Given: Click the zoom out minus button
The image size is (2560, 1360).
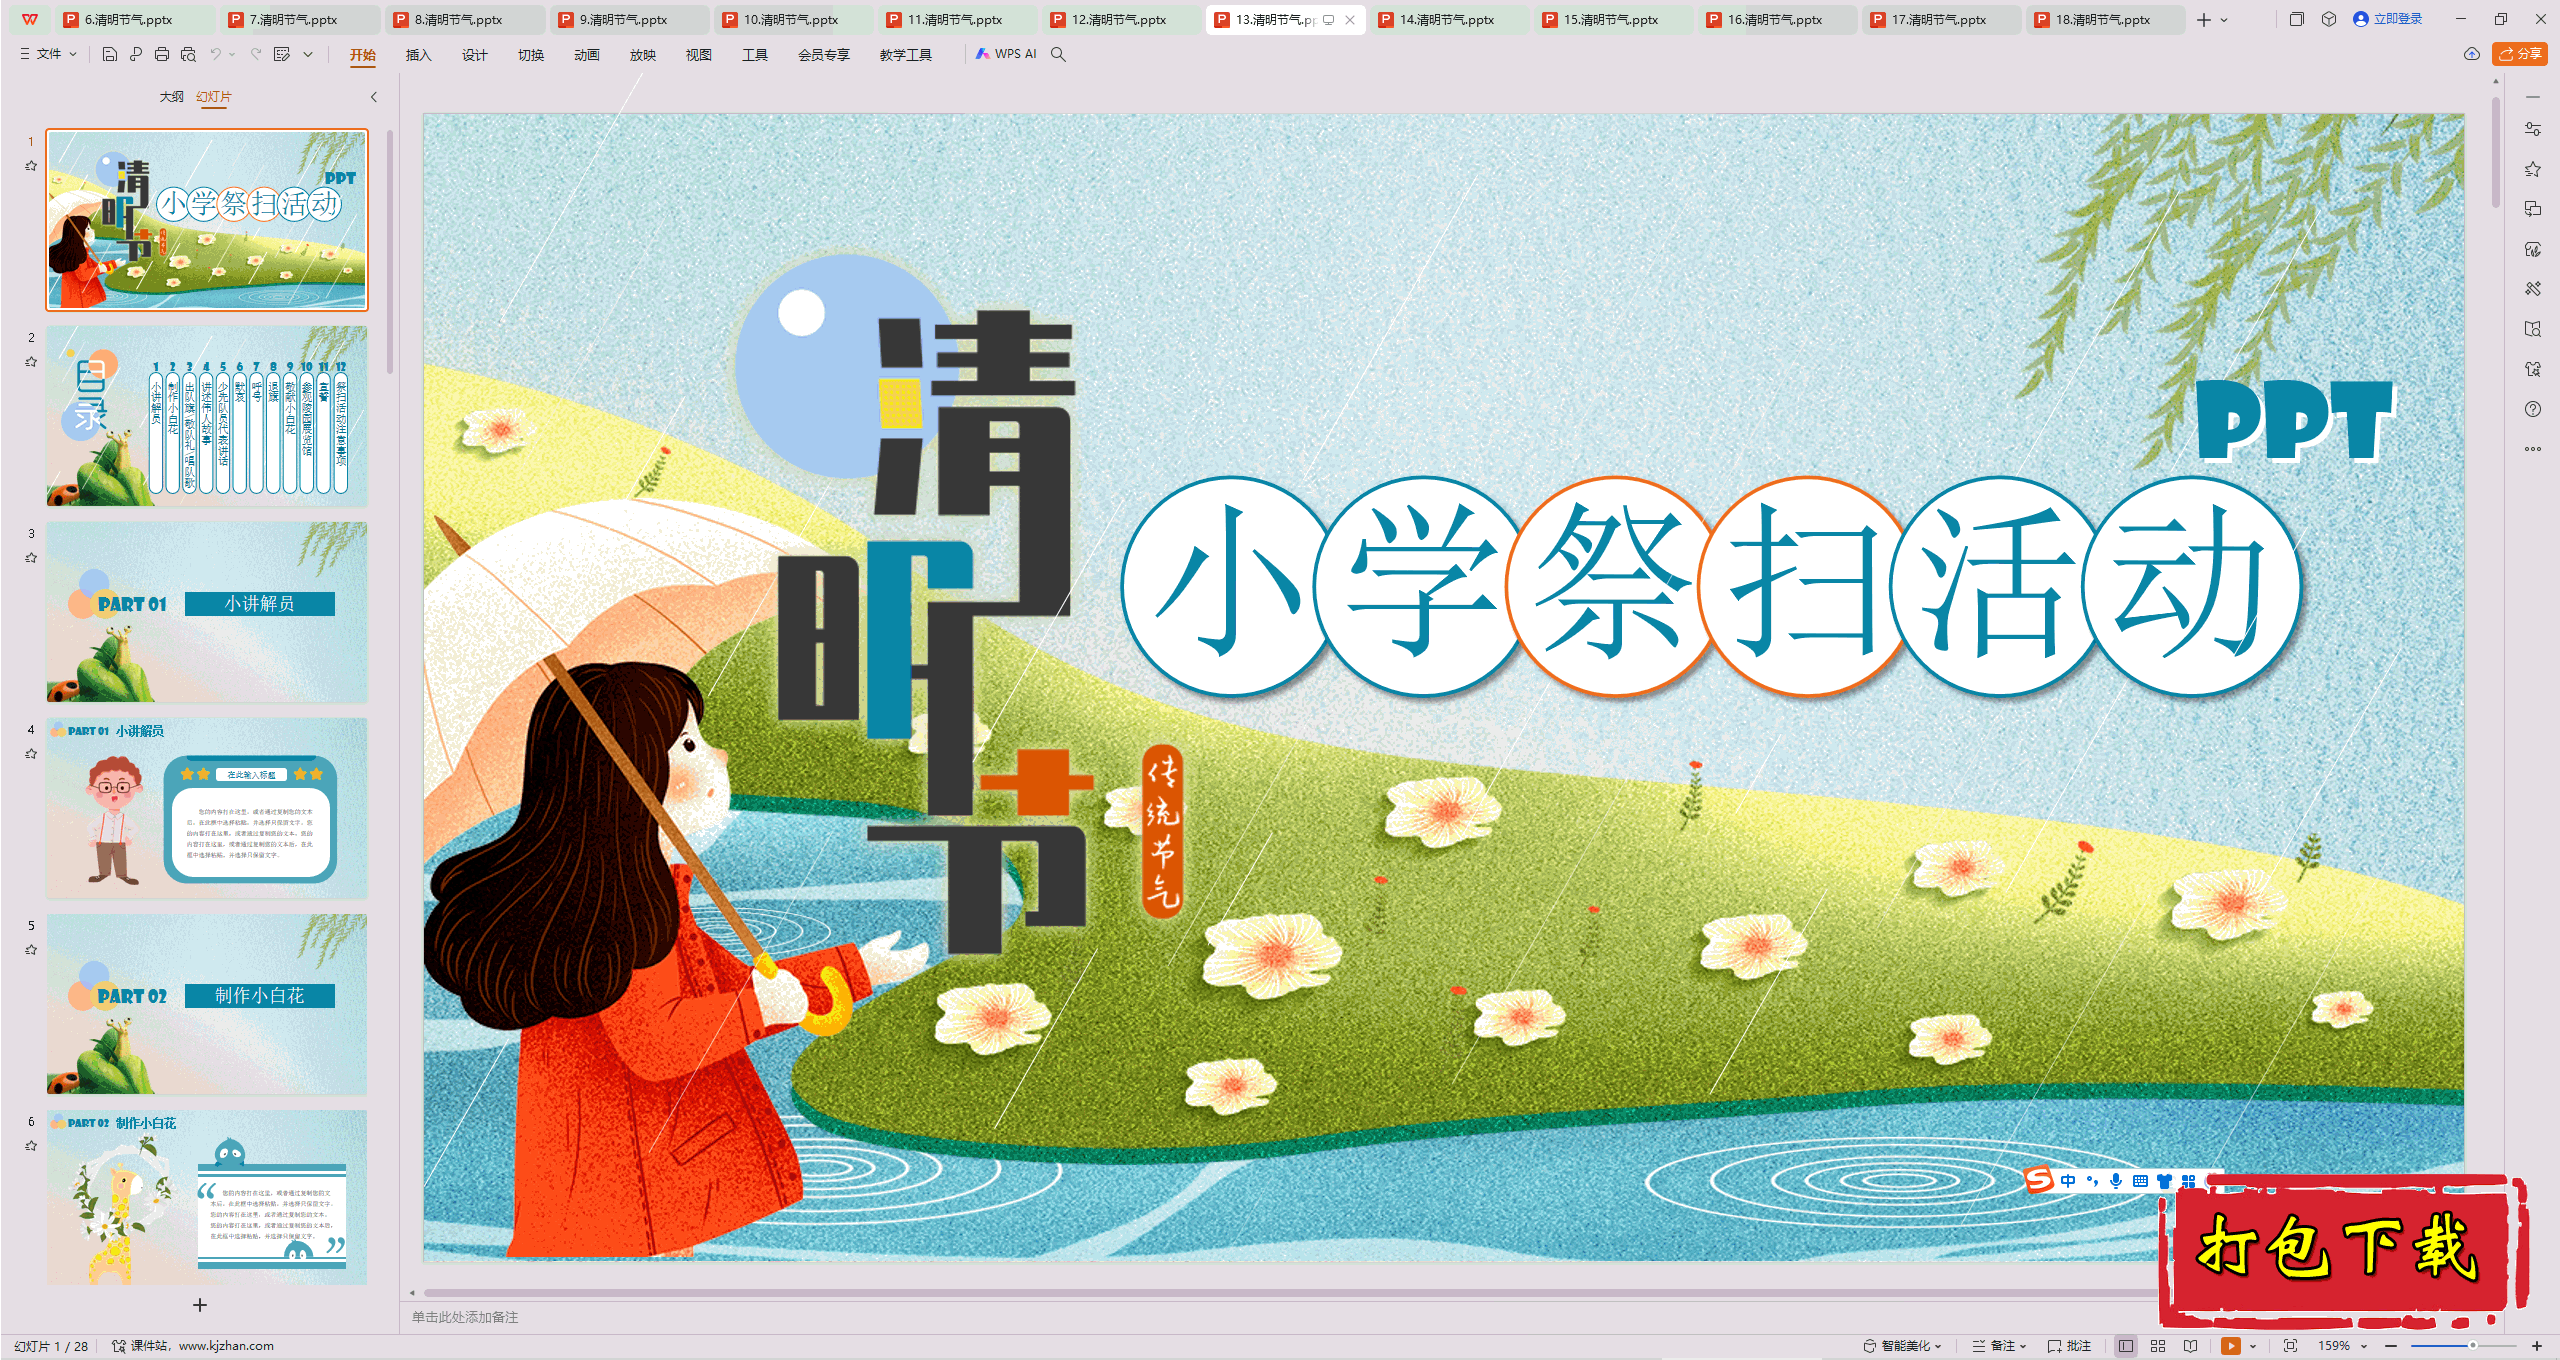Looking at the screenshot, I should (2391, 1346).
